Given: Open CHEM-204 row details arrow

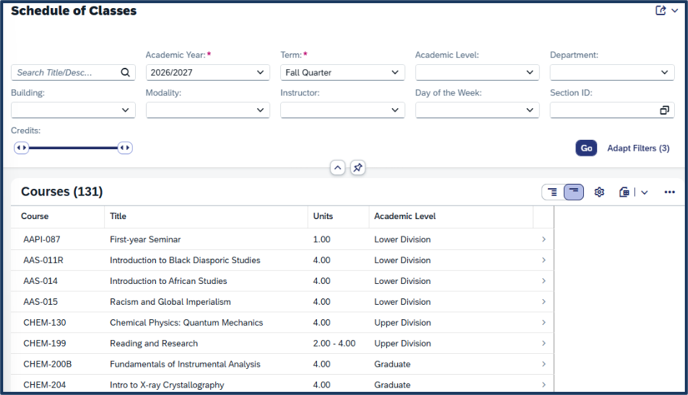Looking at the screenshot, I should tap(543, 385).
